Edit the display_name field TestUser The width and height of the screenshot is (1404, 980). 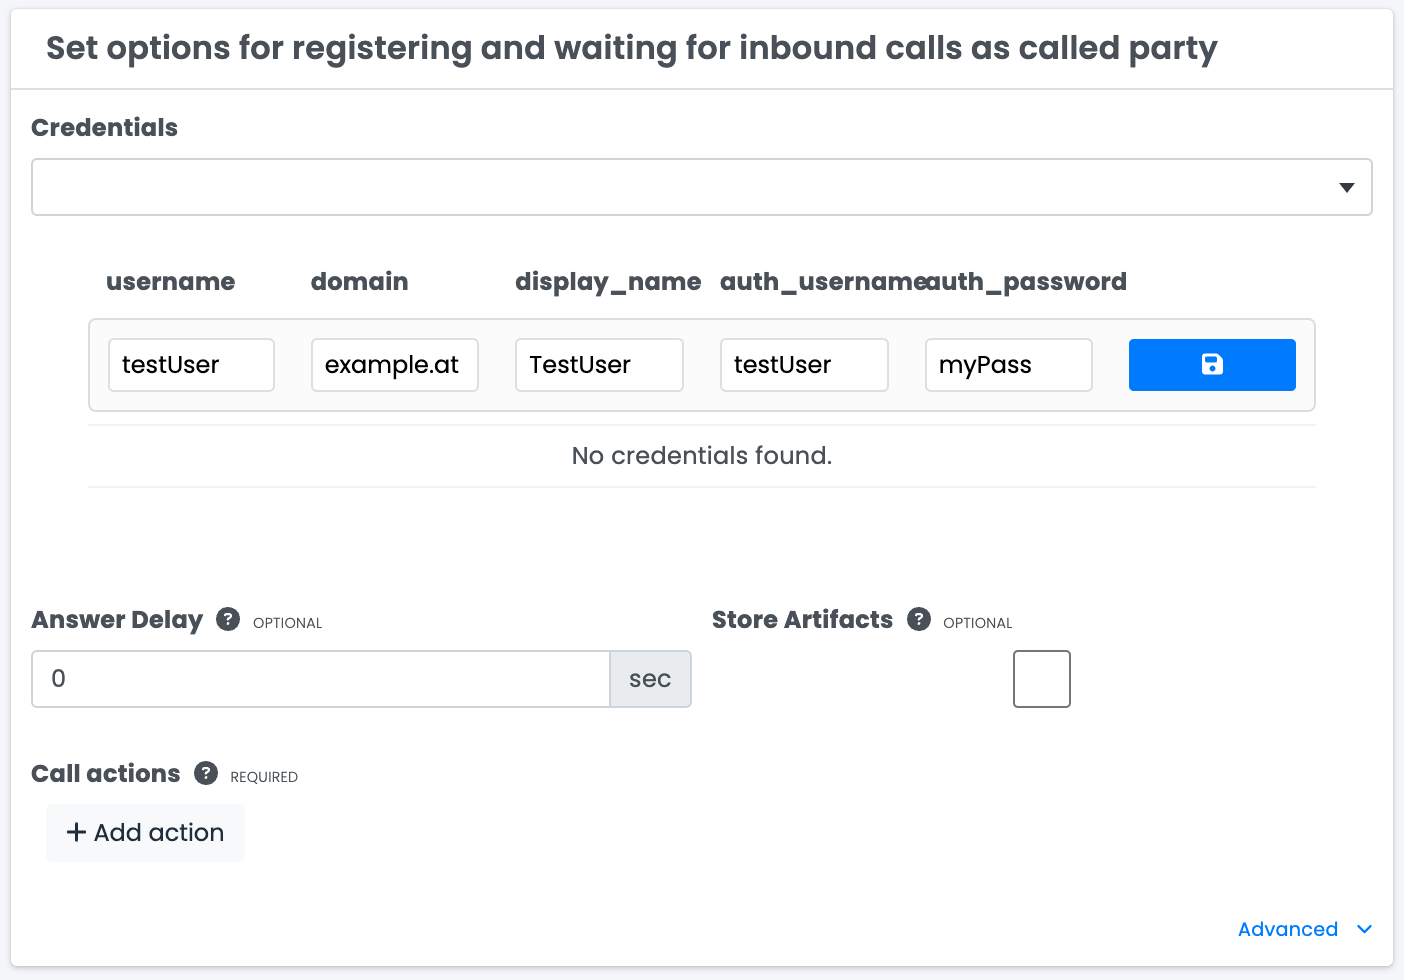click(599, 365)
